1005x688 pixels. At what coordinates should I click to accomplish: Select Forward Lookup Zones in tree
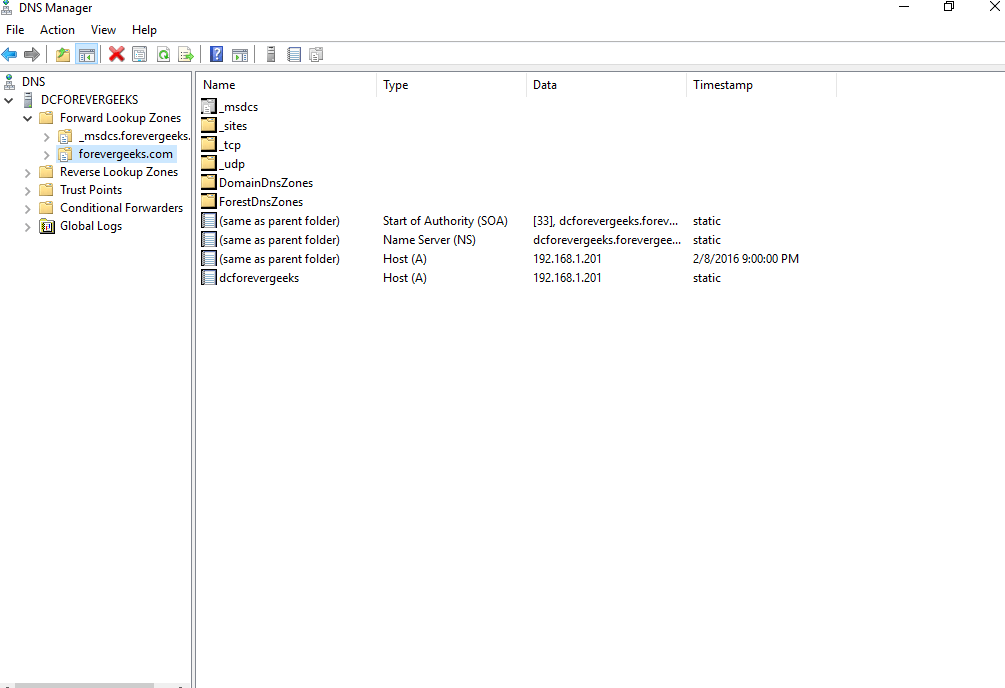(x=120, y=118)
